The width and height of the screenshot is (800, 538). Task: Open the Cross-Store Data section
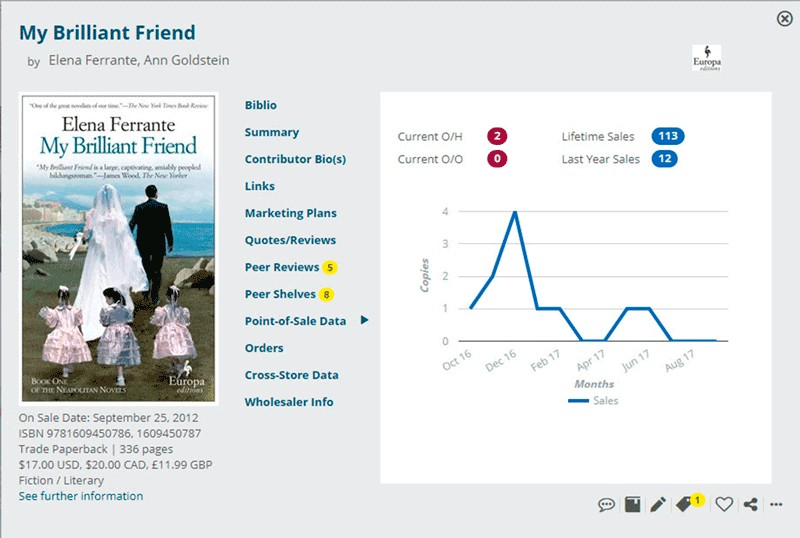point(291,375)
